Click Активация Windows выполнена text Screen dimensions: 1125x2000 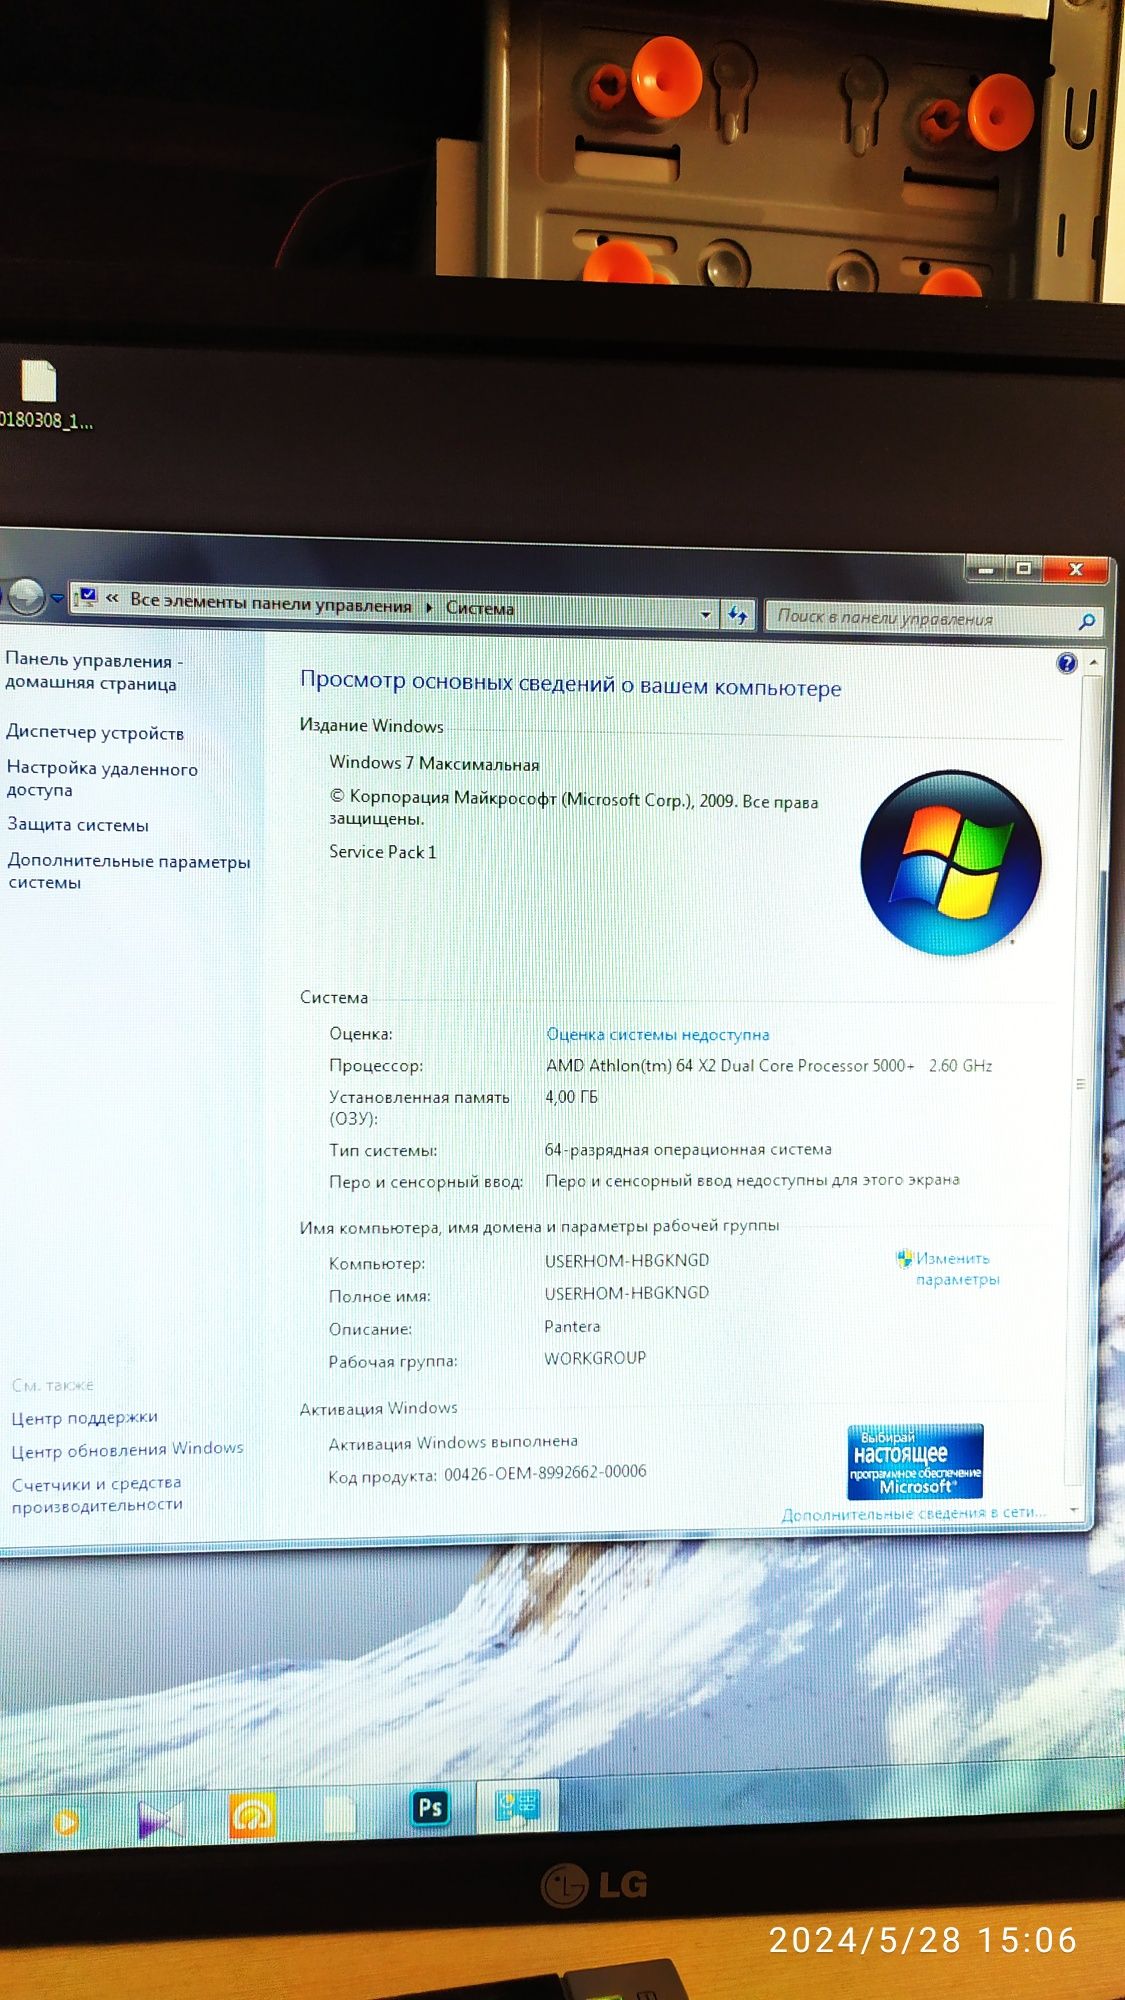(x=453, y=1443)
